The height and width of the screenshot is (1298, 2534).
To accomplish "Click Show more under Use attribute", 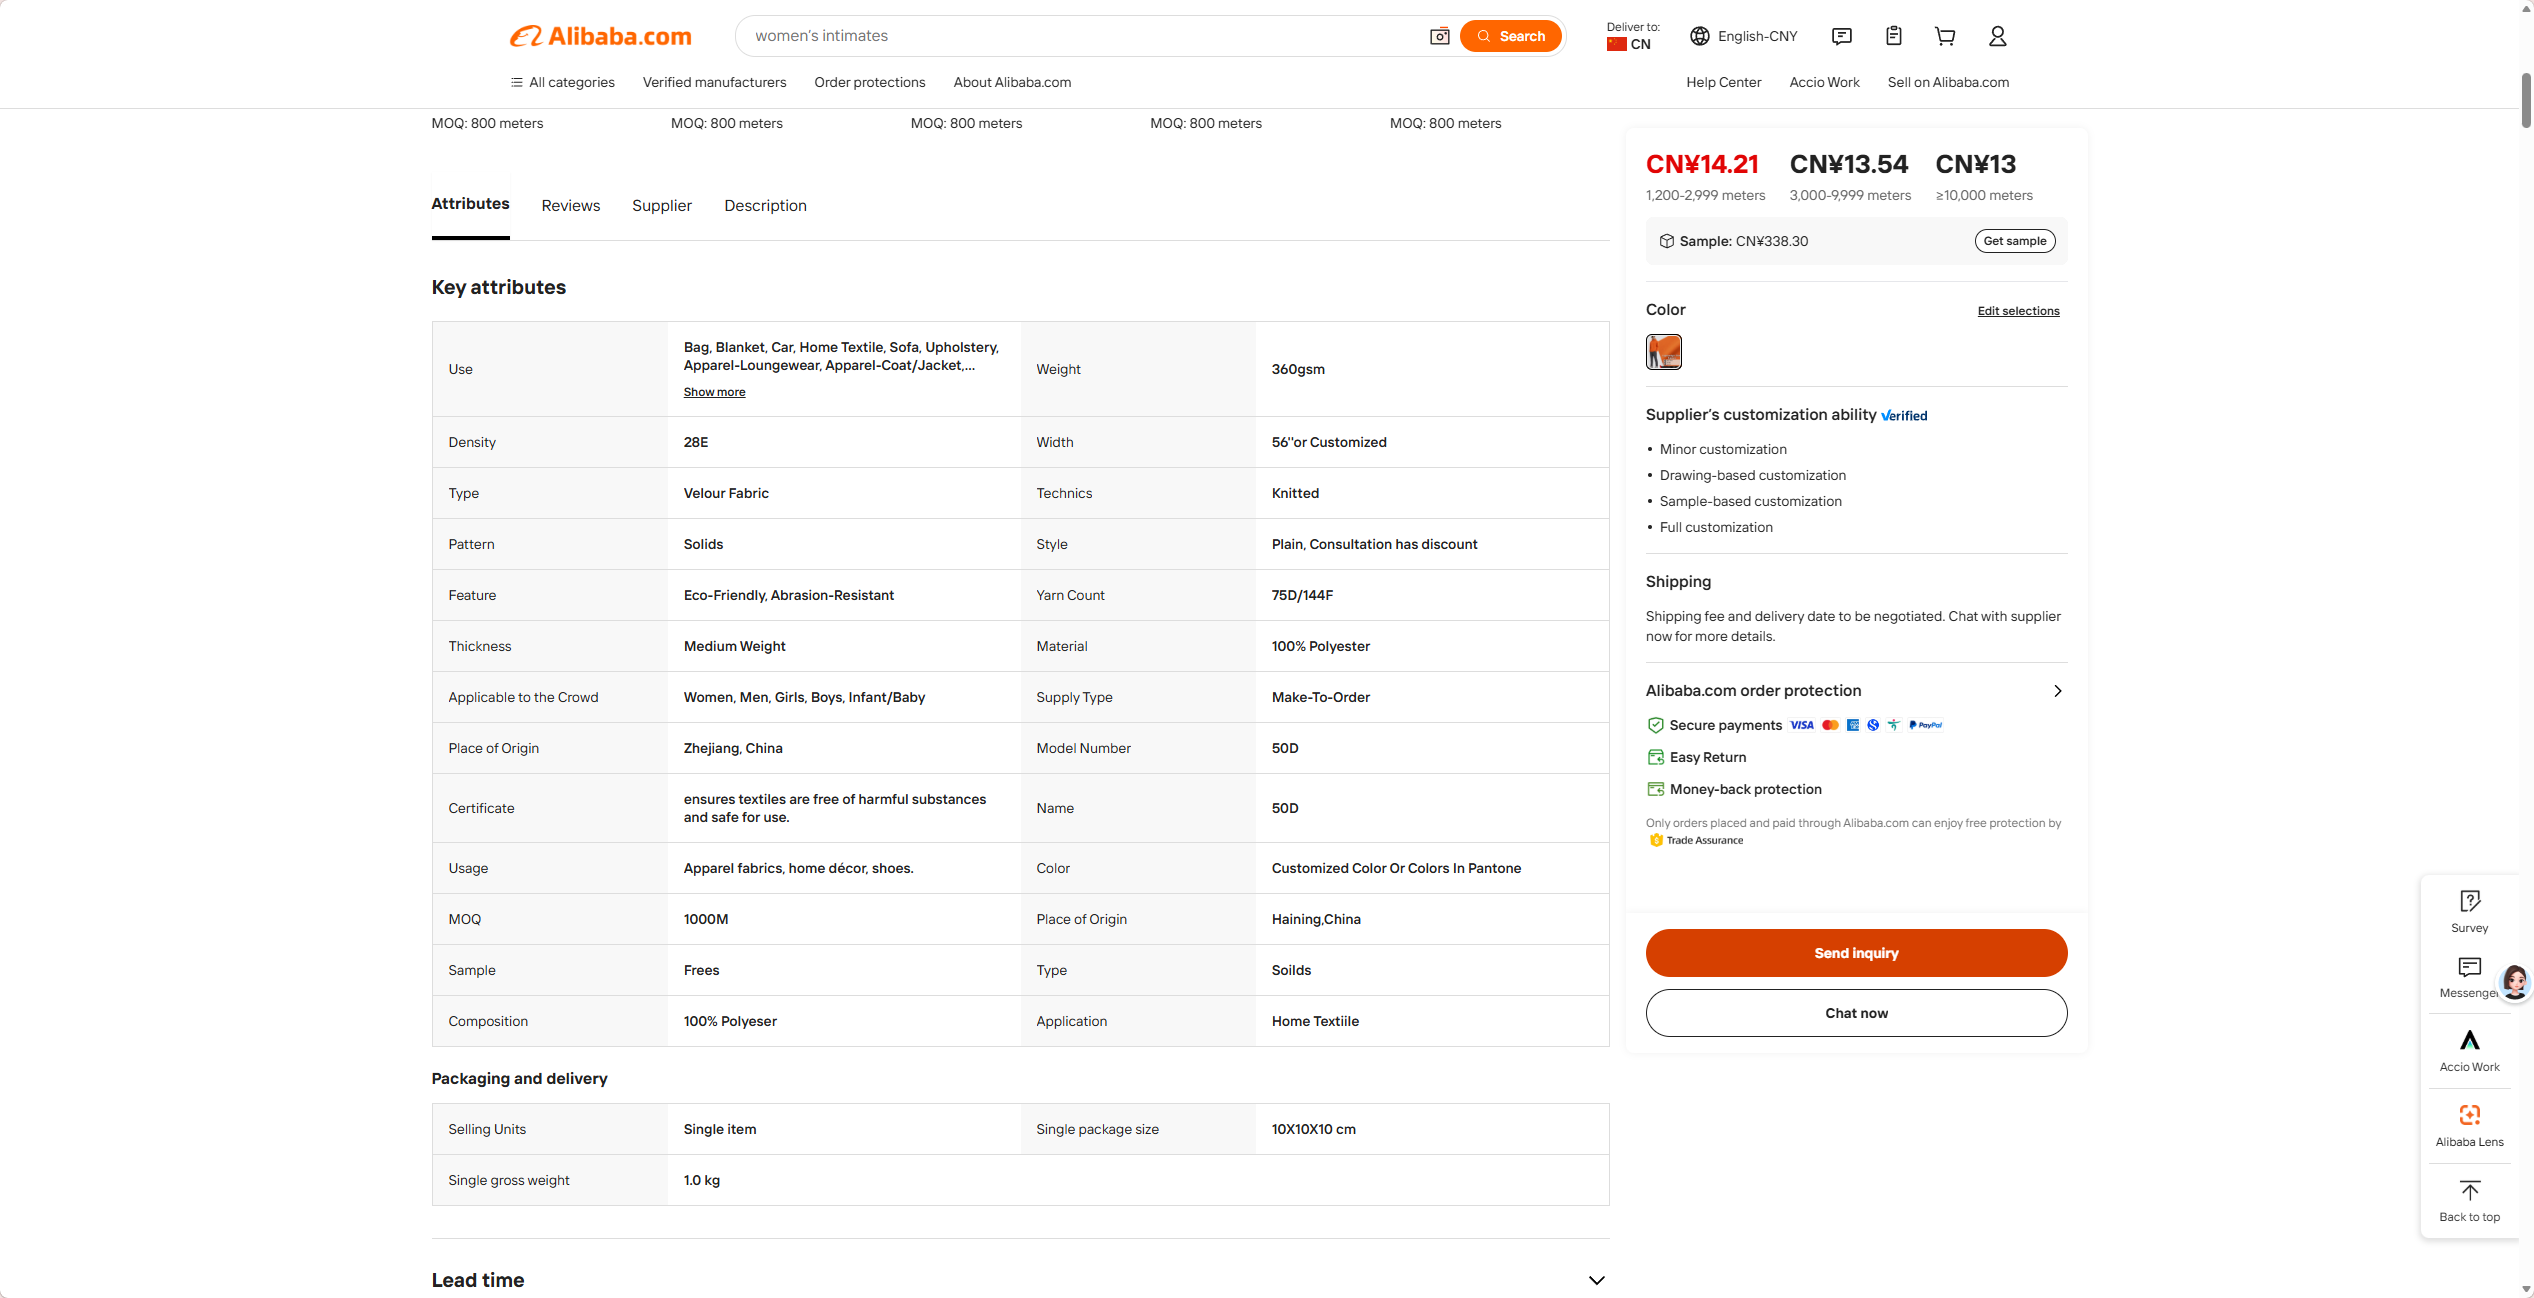I will point(714,392).
